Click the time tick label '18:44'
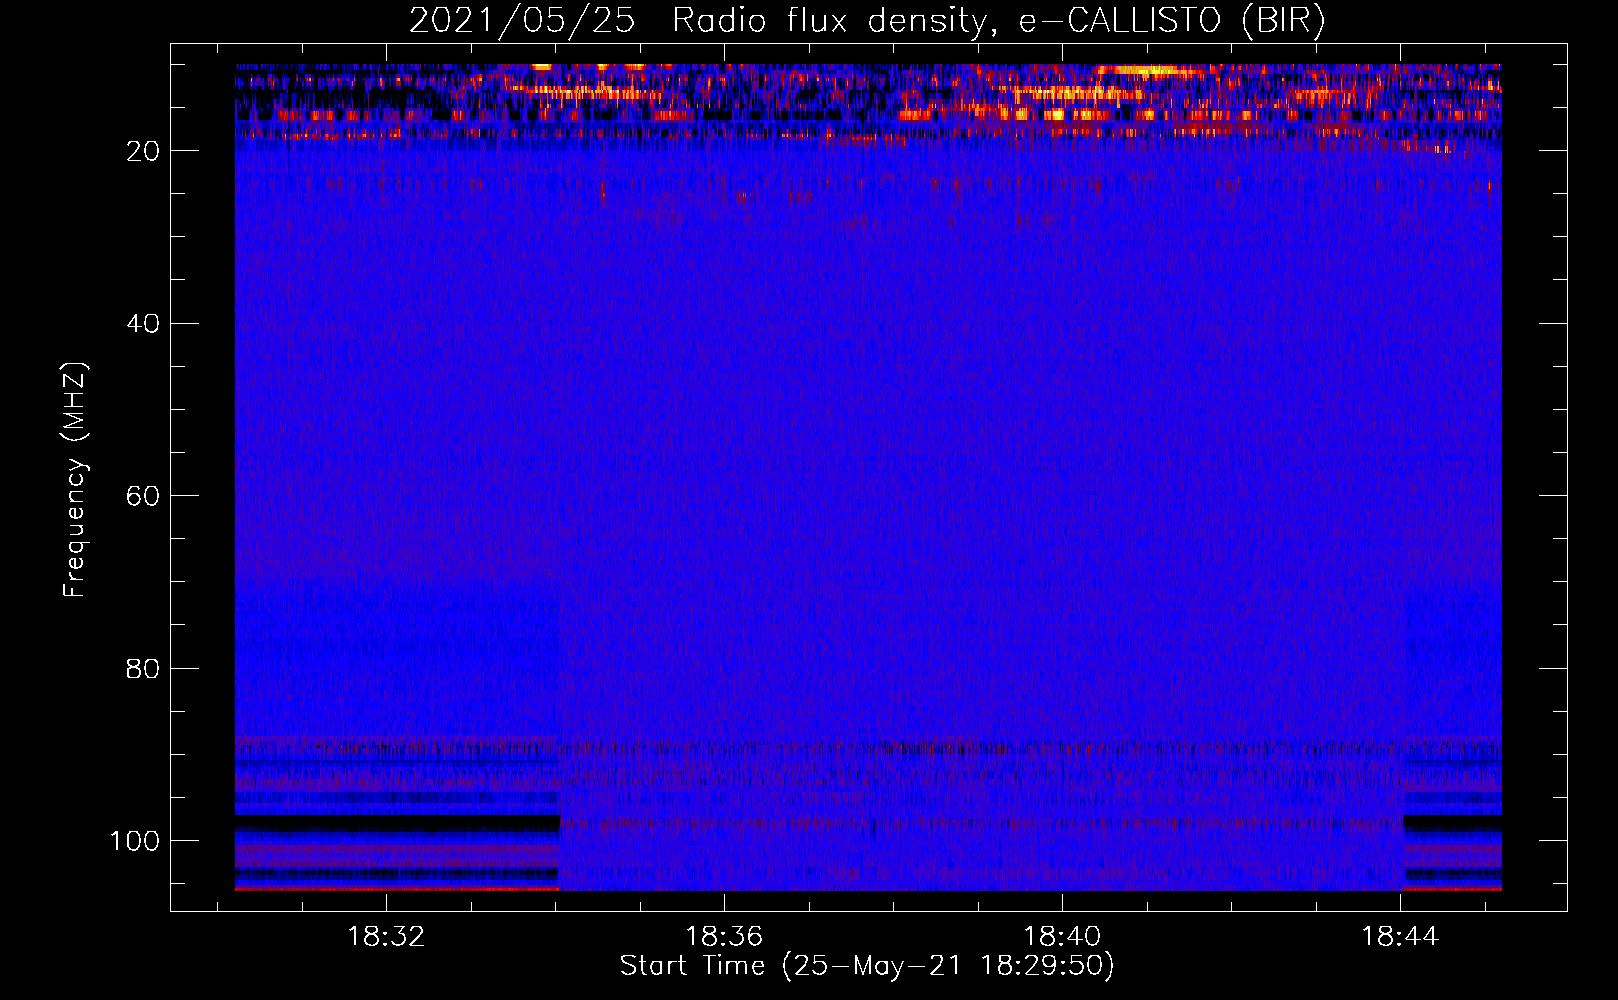This screenshot has height=1000, width=1618. pos(1400,937)
